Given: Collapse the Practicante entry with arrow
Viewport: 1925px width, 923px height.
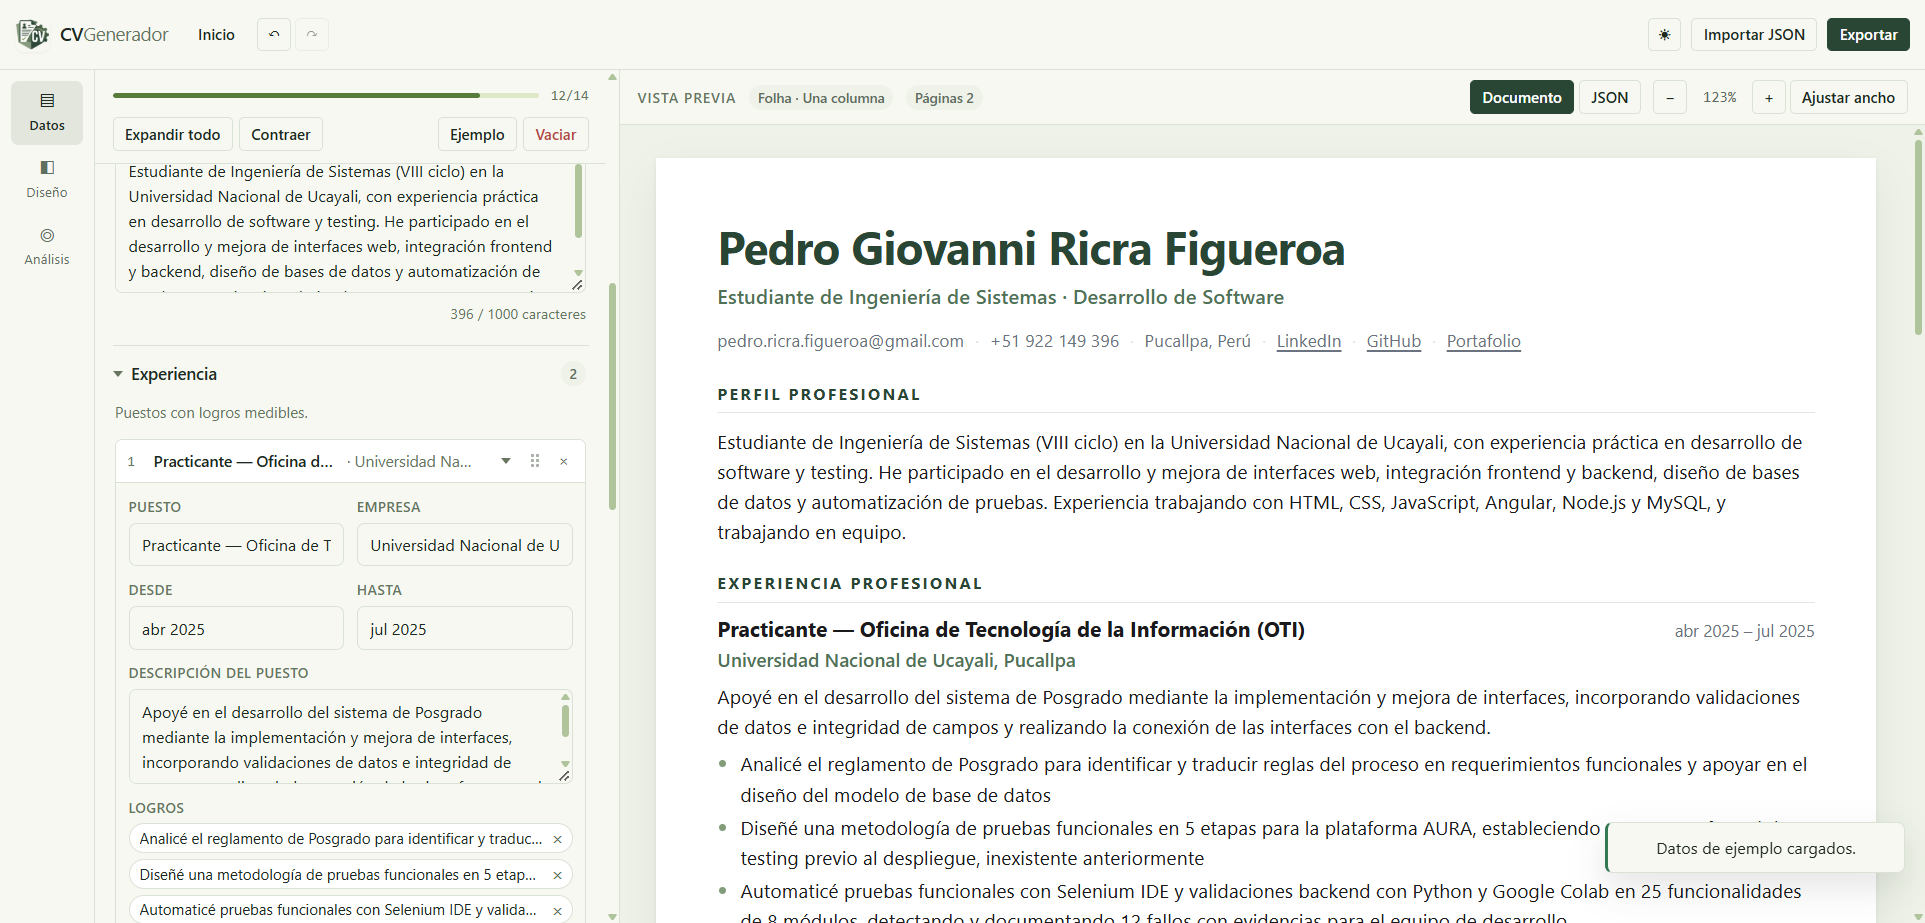Looking at the screenshot, I should point(506,461).
